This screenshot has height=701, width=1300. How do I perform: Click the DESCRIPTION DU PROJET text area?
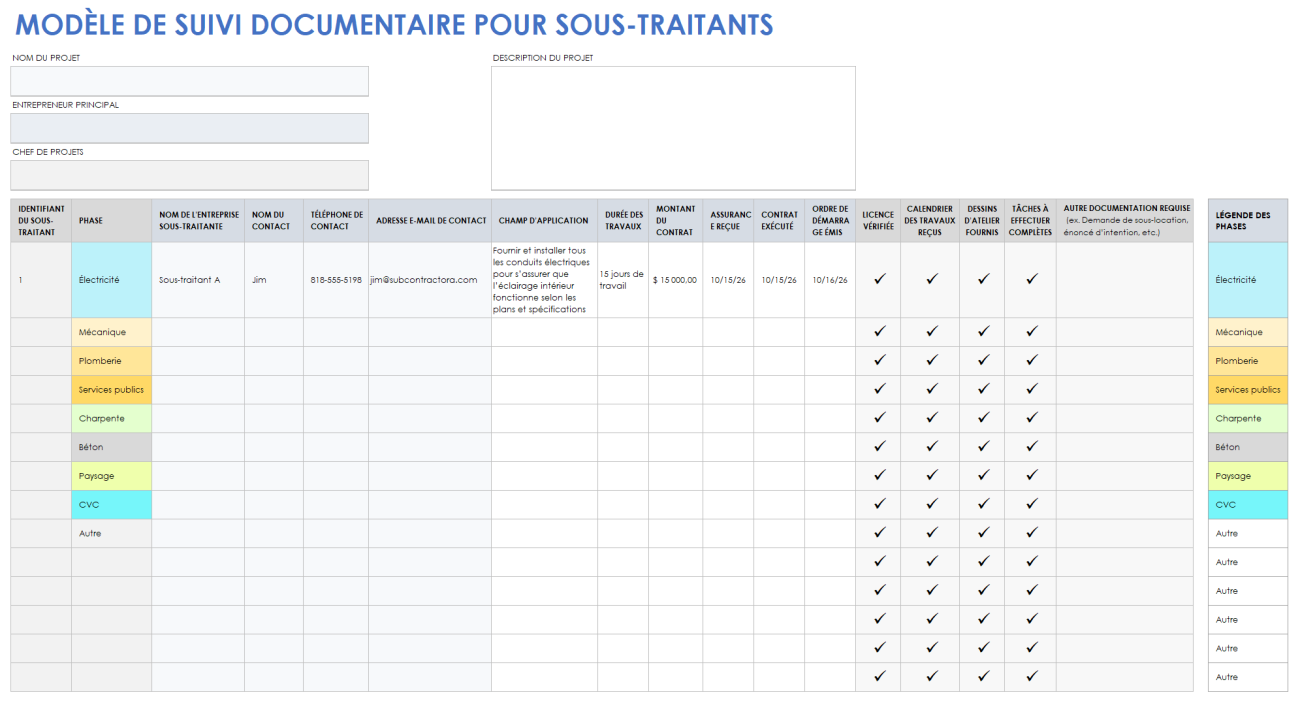tap(672, 128)
